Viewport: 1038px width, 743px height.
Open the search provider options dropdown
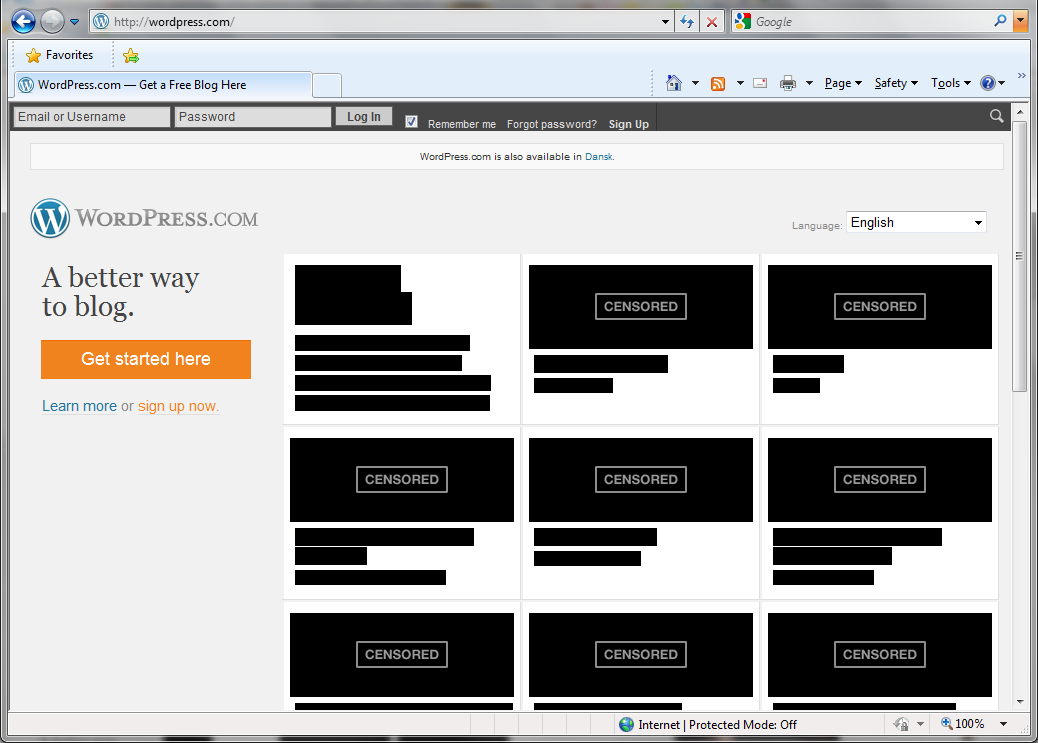tap(1020, 21)
